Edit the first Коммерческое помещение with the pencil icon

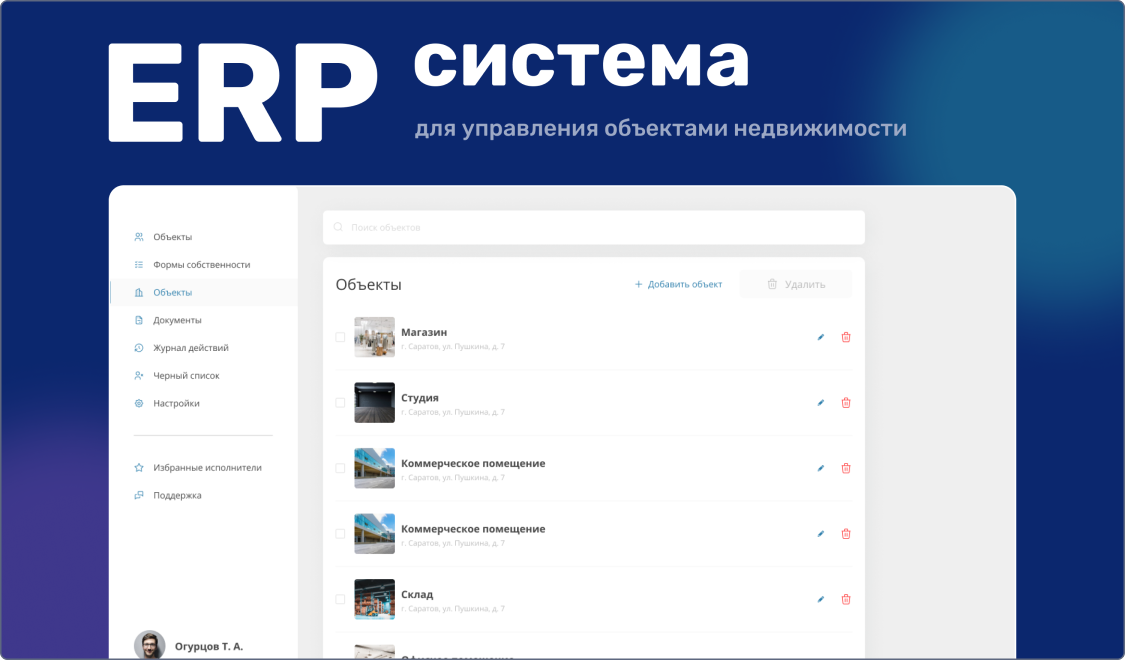pyautogui.click(x=821, y=468)
